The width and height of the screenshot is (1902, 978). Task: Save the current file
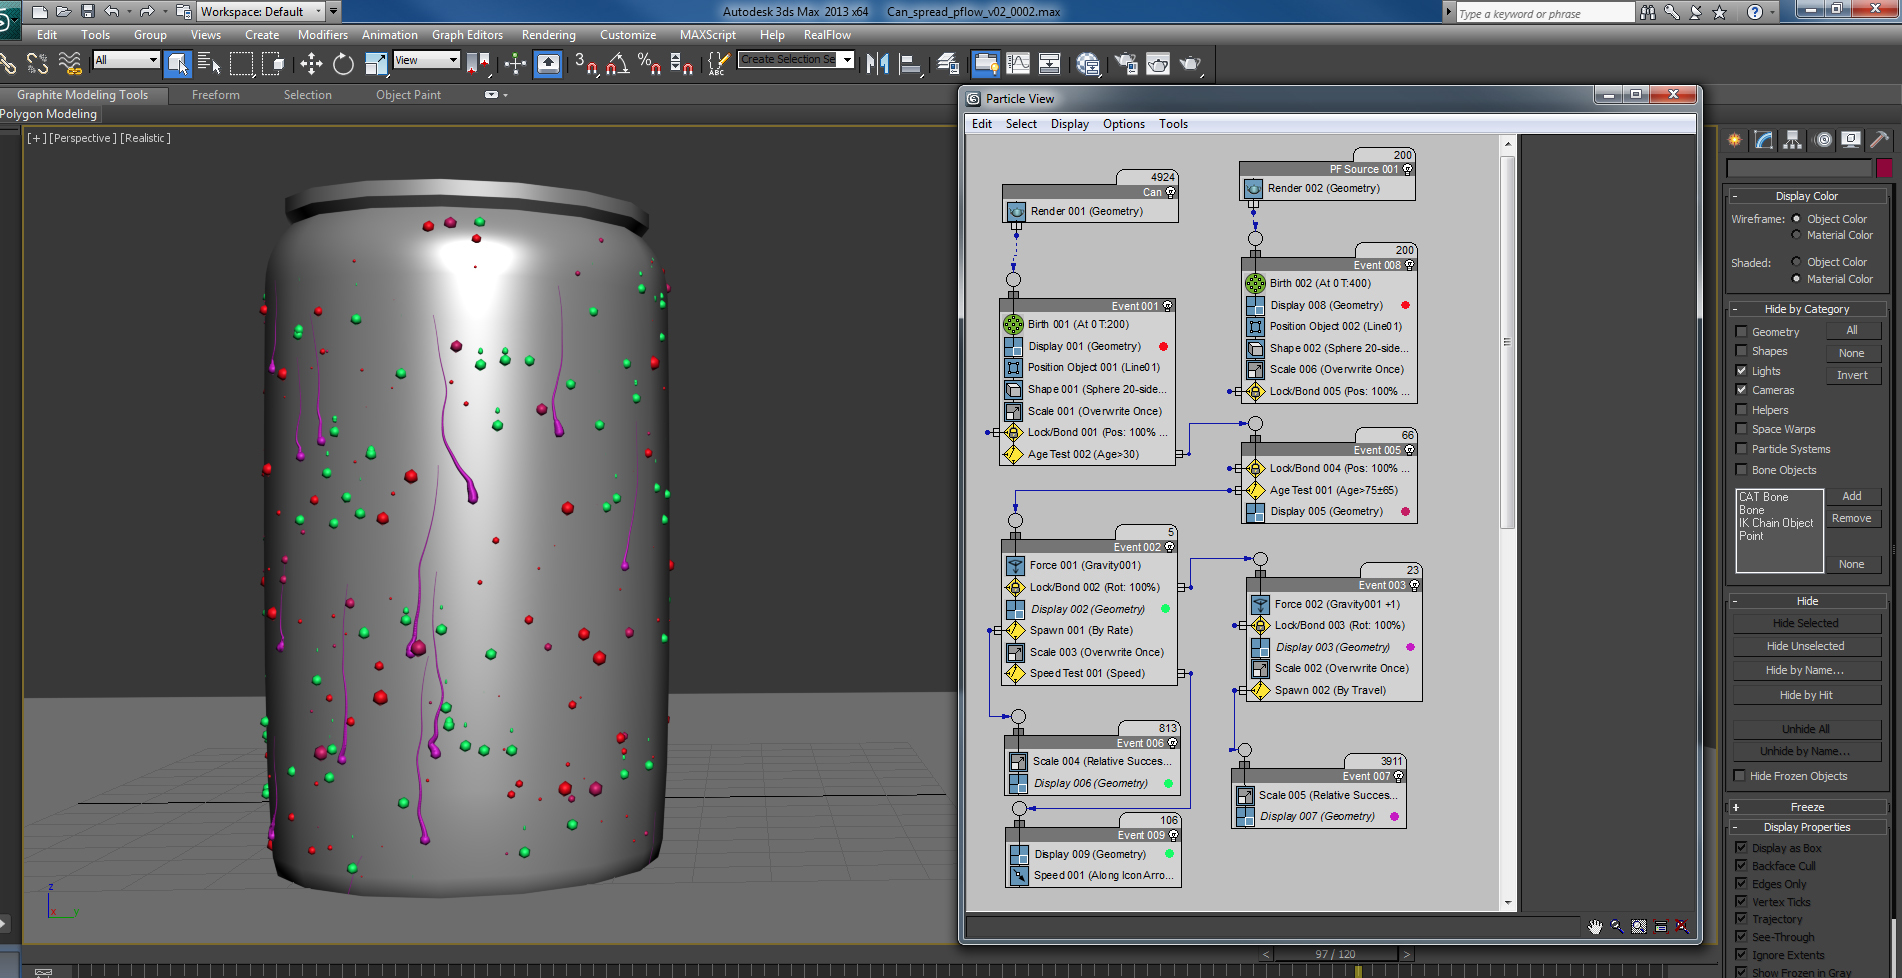click(x=87, y=11)
